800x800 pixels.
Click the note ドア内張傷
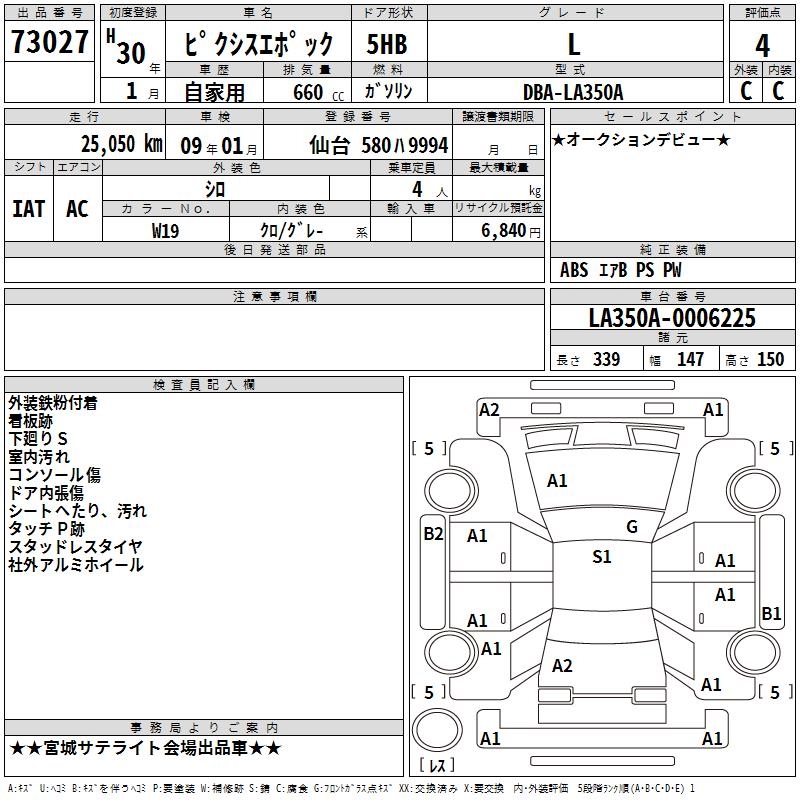[46, 493]
